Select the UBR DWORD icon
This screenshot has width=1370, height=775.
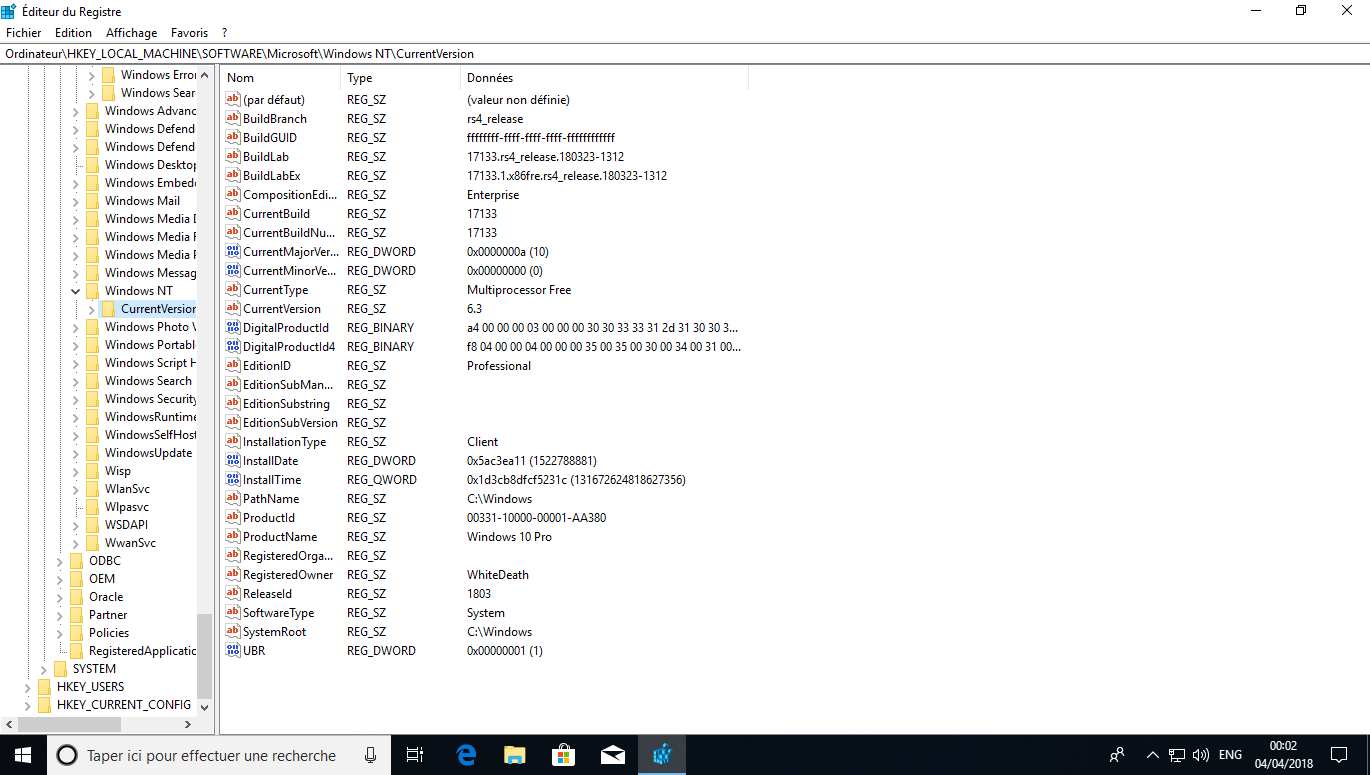click(x=233, y=651)
